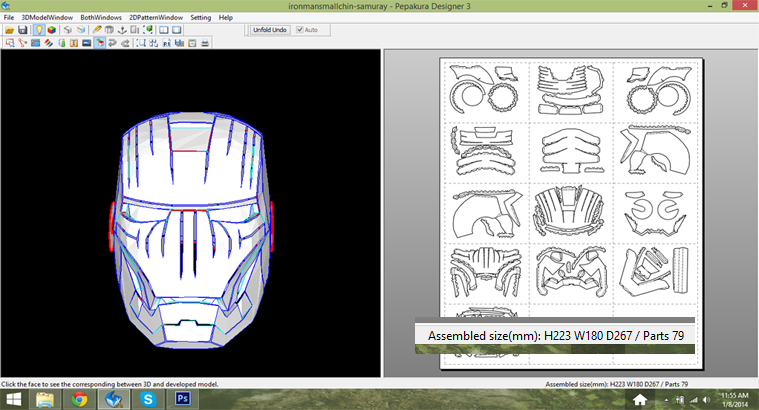Open the File menu
The width and height of the screenshot is (759, 410).
click(9, 17)
